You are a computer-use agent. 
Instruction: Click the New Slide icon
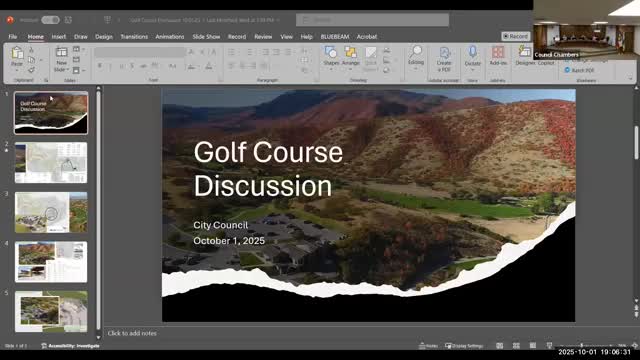coord(61,52)
